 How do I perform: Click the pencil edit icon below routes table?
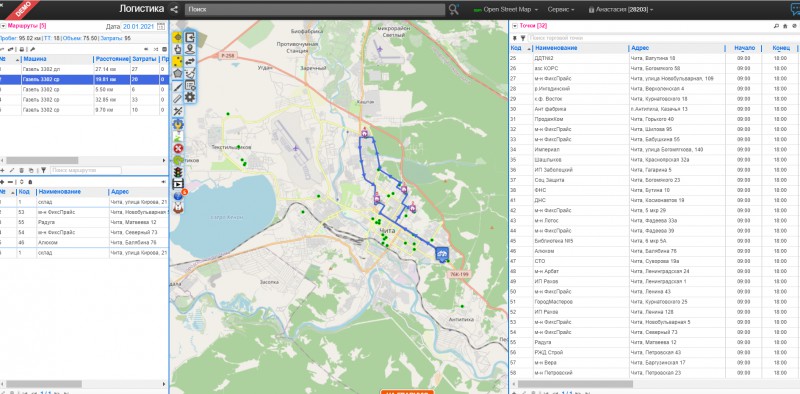(x=12, y=170)
